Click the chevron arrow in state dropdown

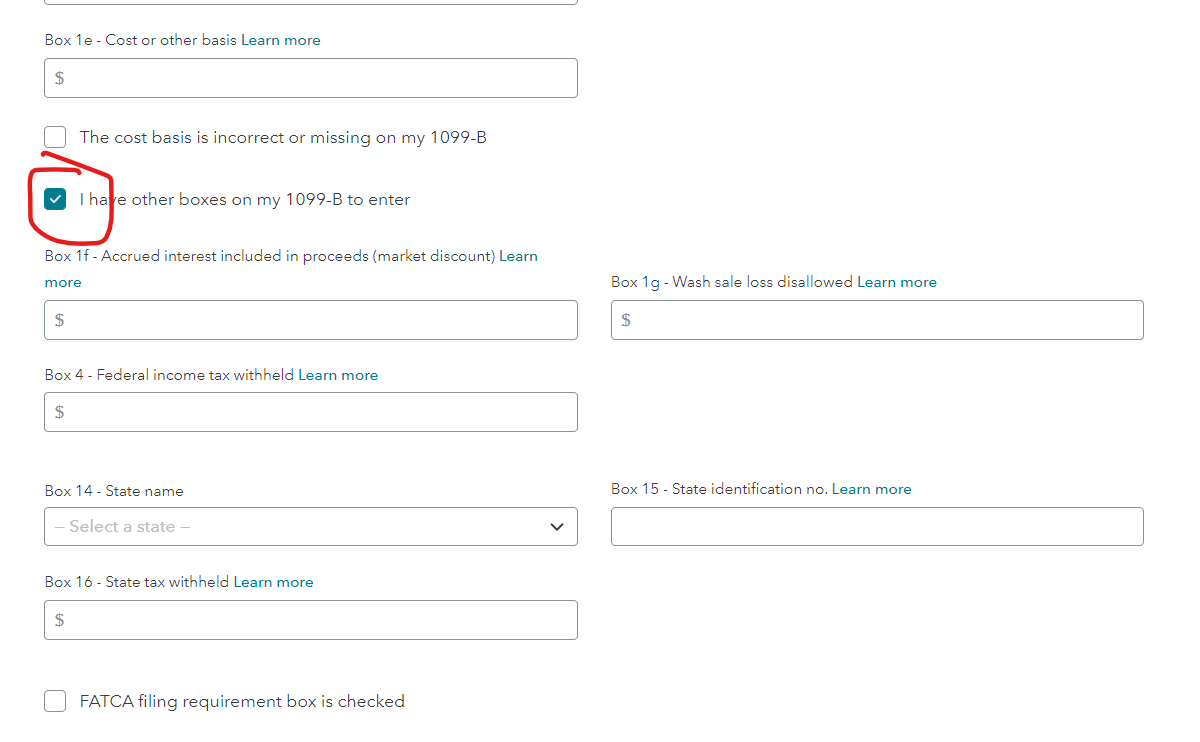[x=557, y=527]
